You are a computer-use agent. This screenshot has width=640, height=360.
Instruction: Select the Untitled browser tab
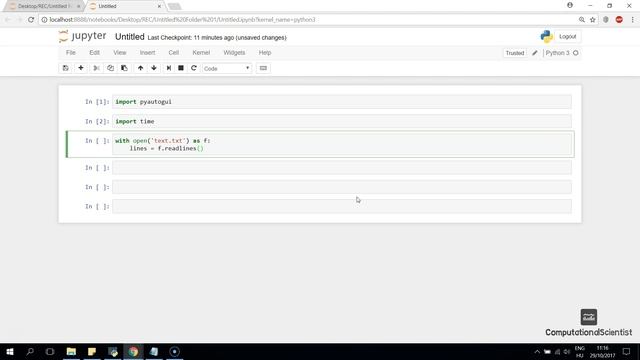point(122,6)
